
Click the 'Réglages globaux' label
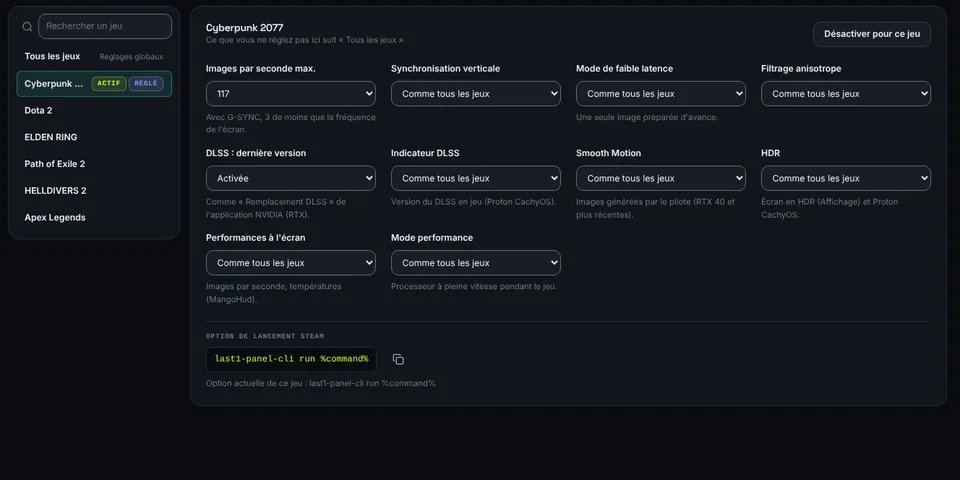click(132, 57)
